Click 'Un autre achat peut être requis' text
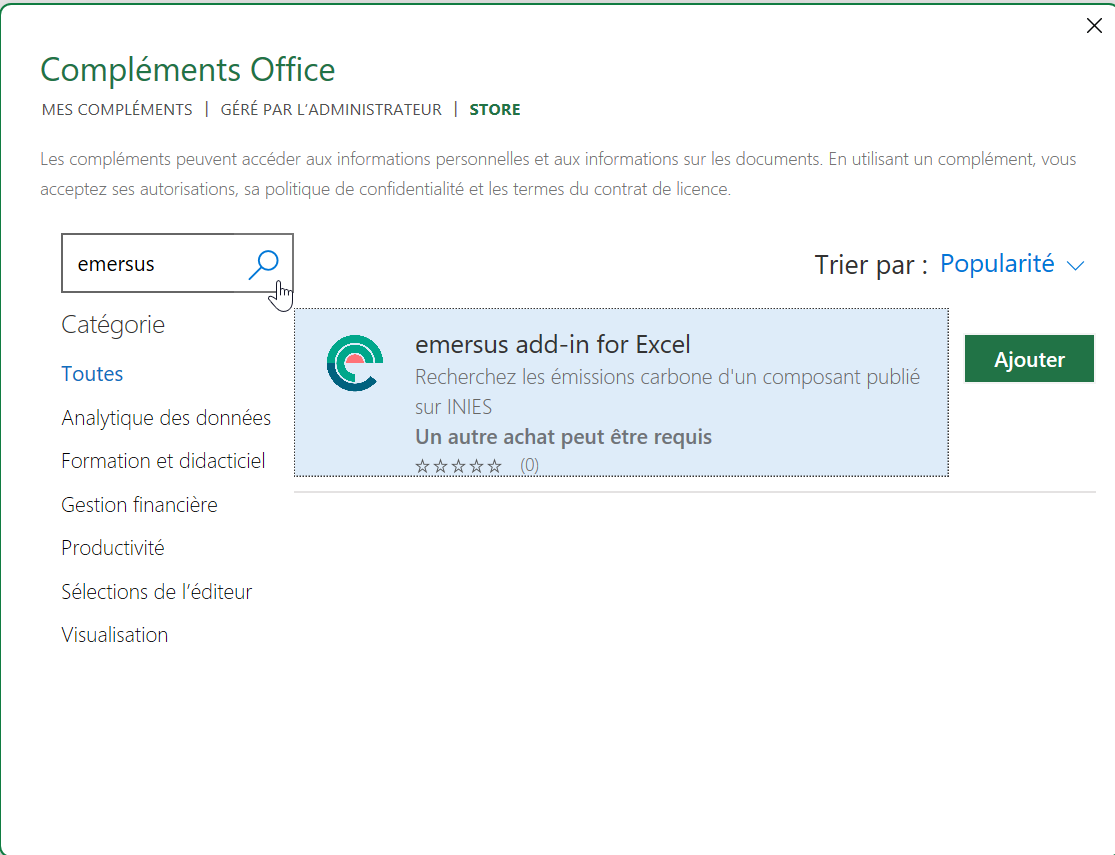Image resolution: width=1115 pixels, height=855 pixels. (563, 436)
